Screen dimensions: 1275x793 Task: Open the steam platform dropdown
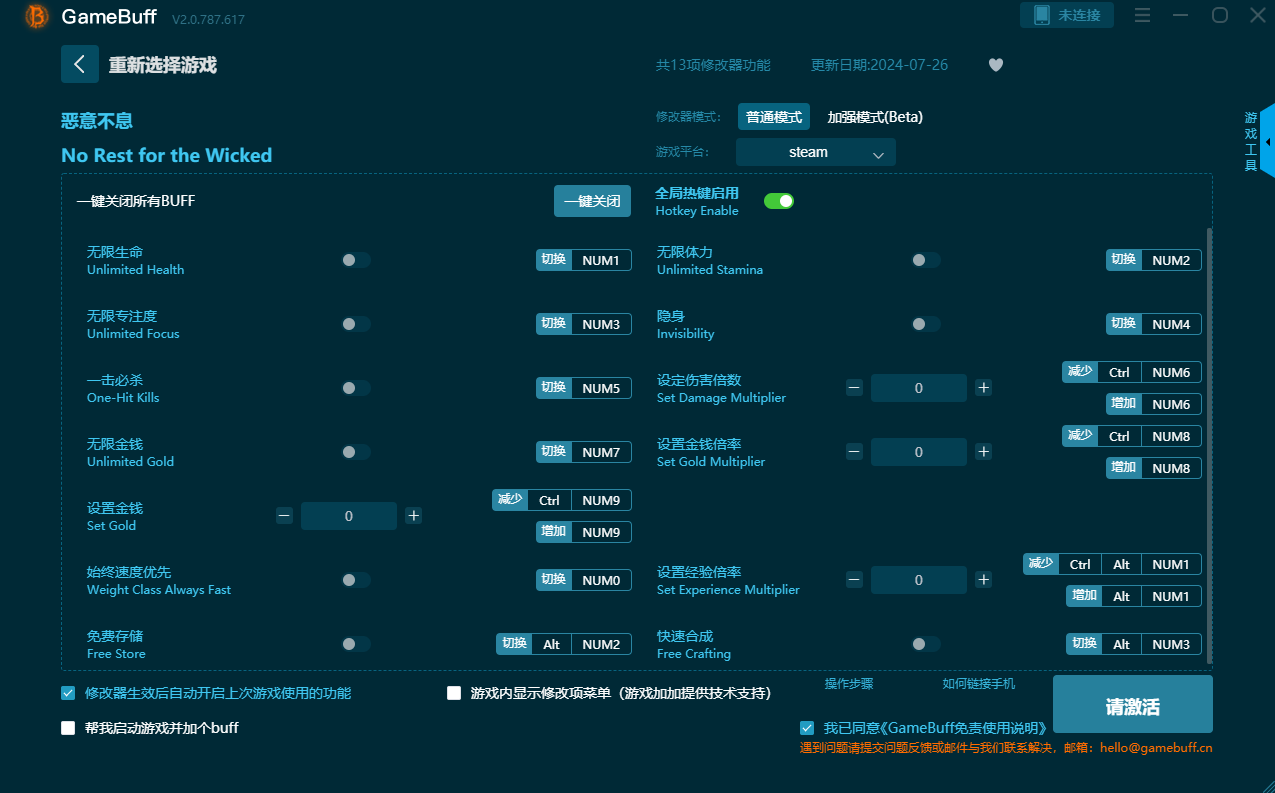click(x=816, y=152)
